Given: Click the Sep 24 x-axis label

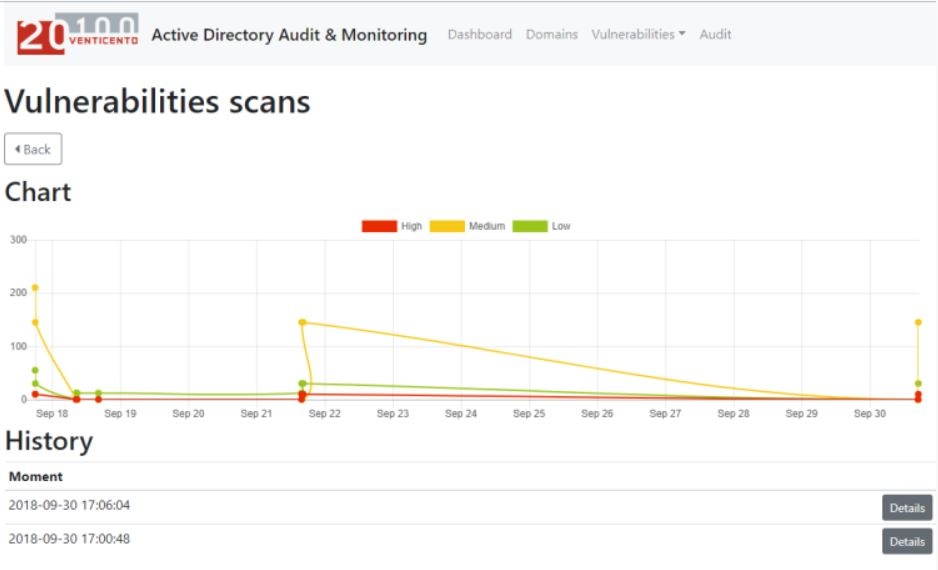Looking at the screenshot, I should click(x=461, y=413).
